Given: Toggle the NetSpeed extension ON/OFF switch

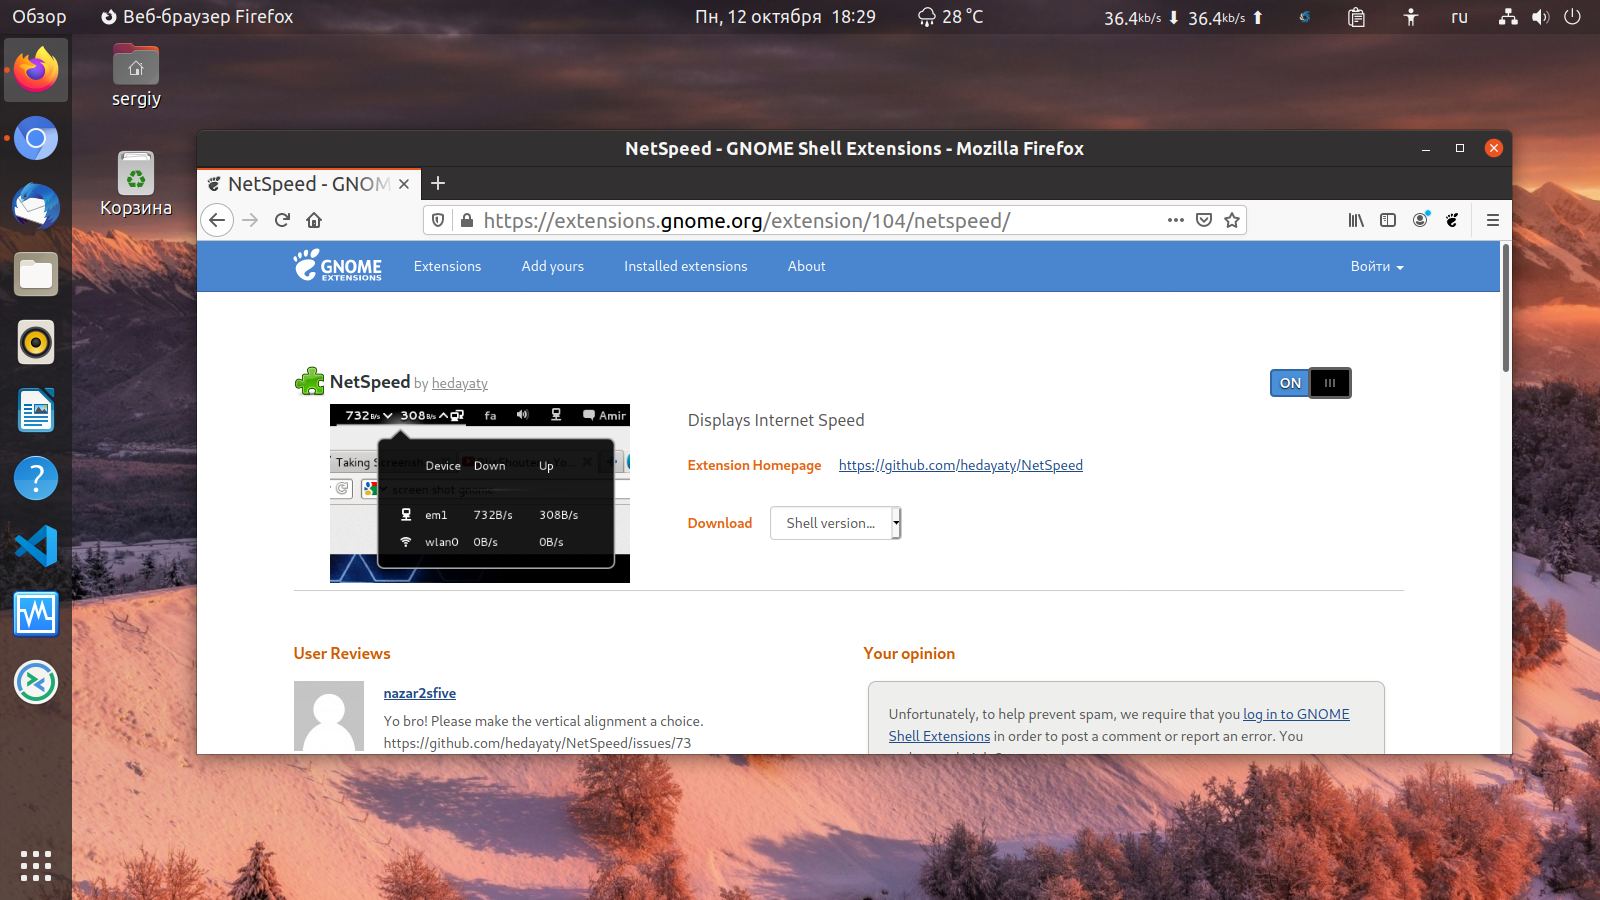Looking at the screenshot, I should 1310,383.
